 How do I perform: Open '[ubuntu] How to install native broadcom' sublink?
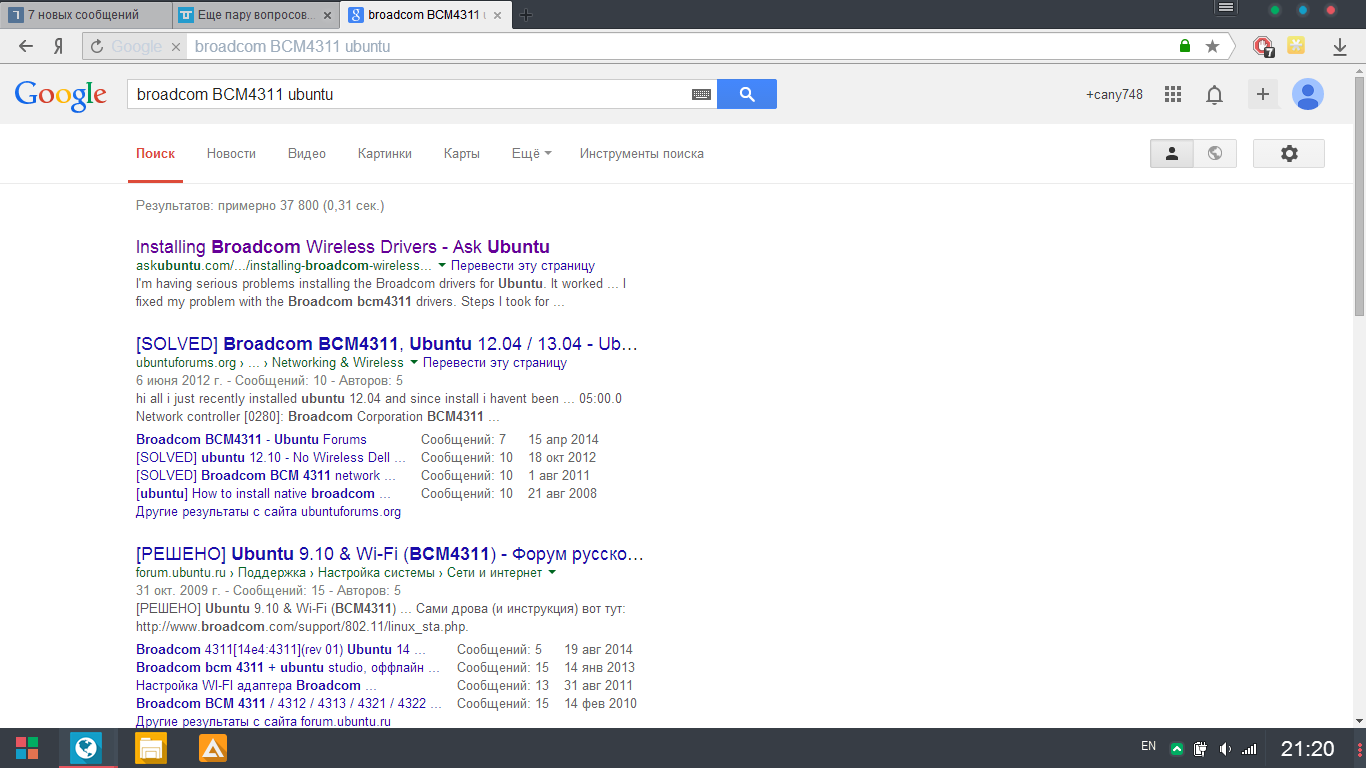click(x=264, y=494)
